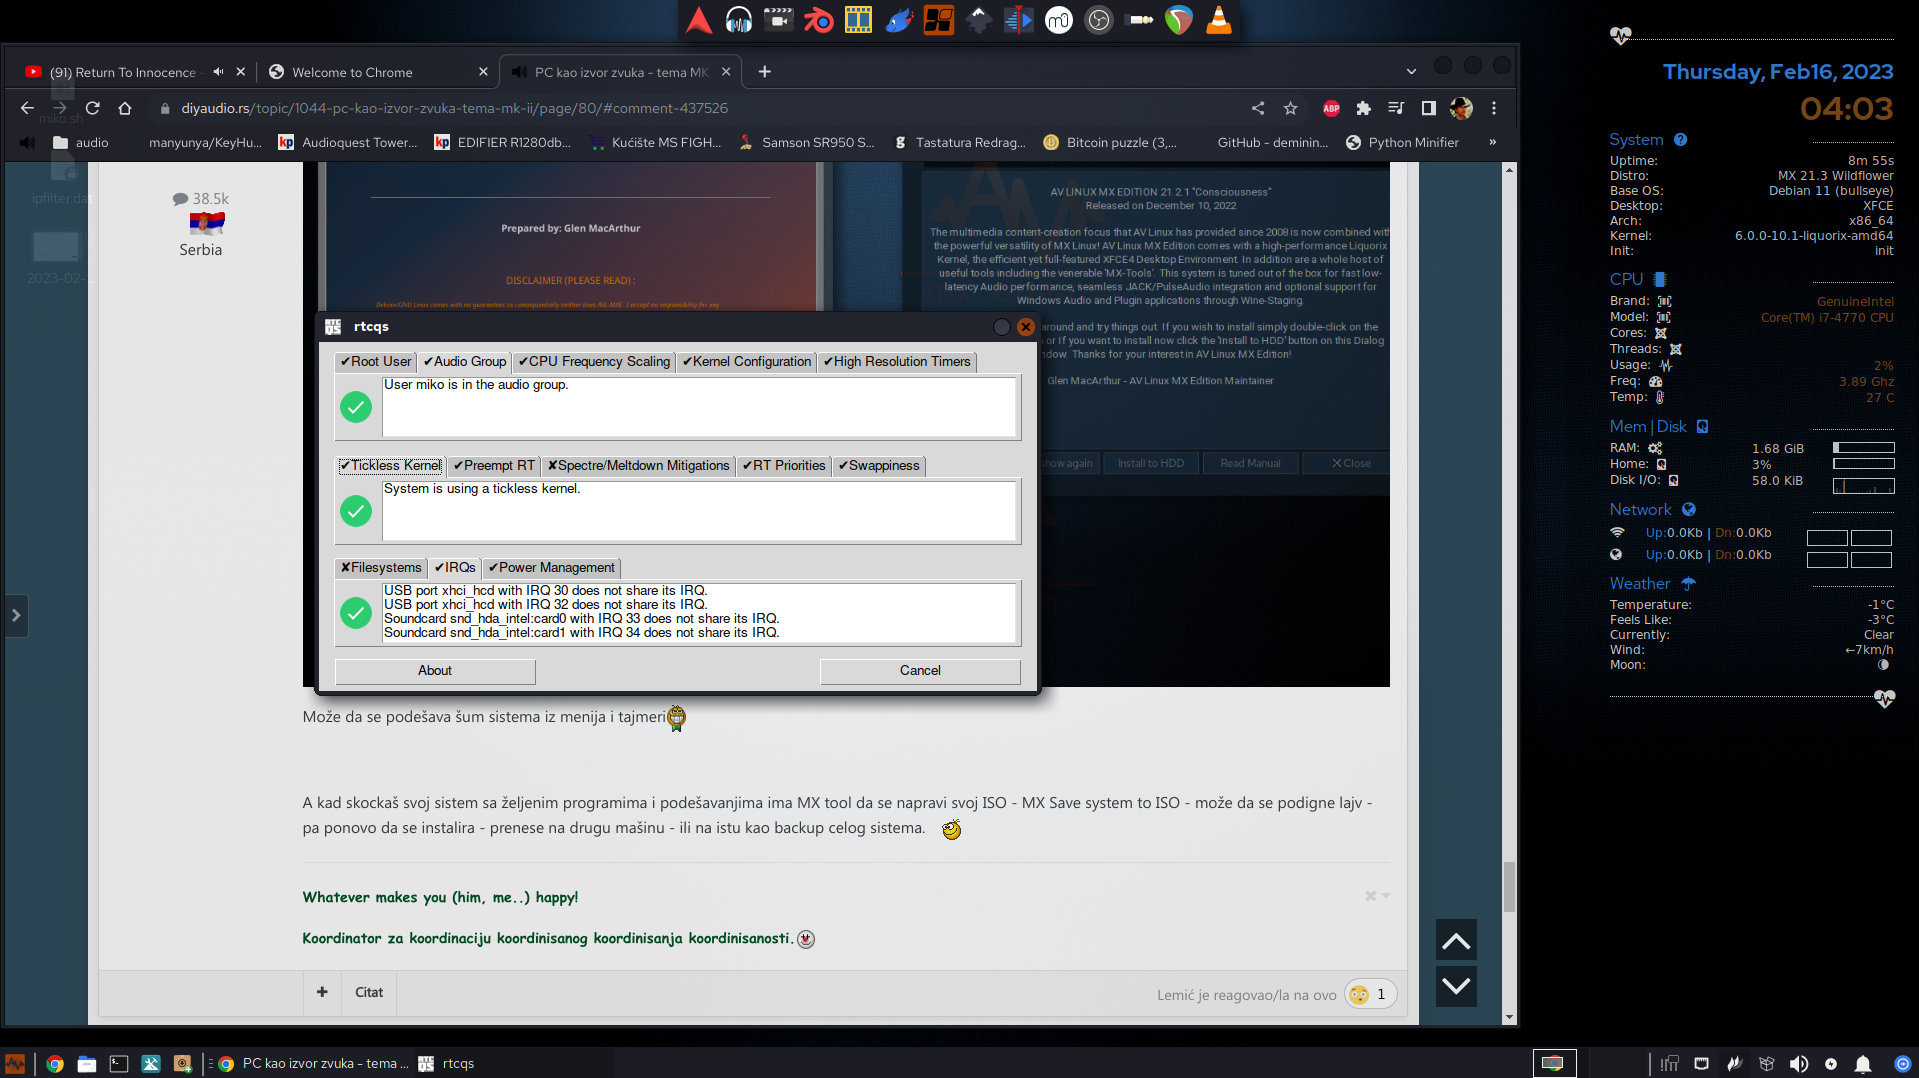Open the package box icon in system tray
The image size is (1919, 1078).
coord(1766,1064)
